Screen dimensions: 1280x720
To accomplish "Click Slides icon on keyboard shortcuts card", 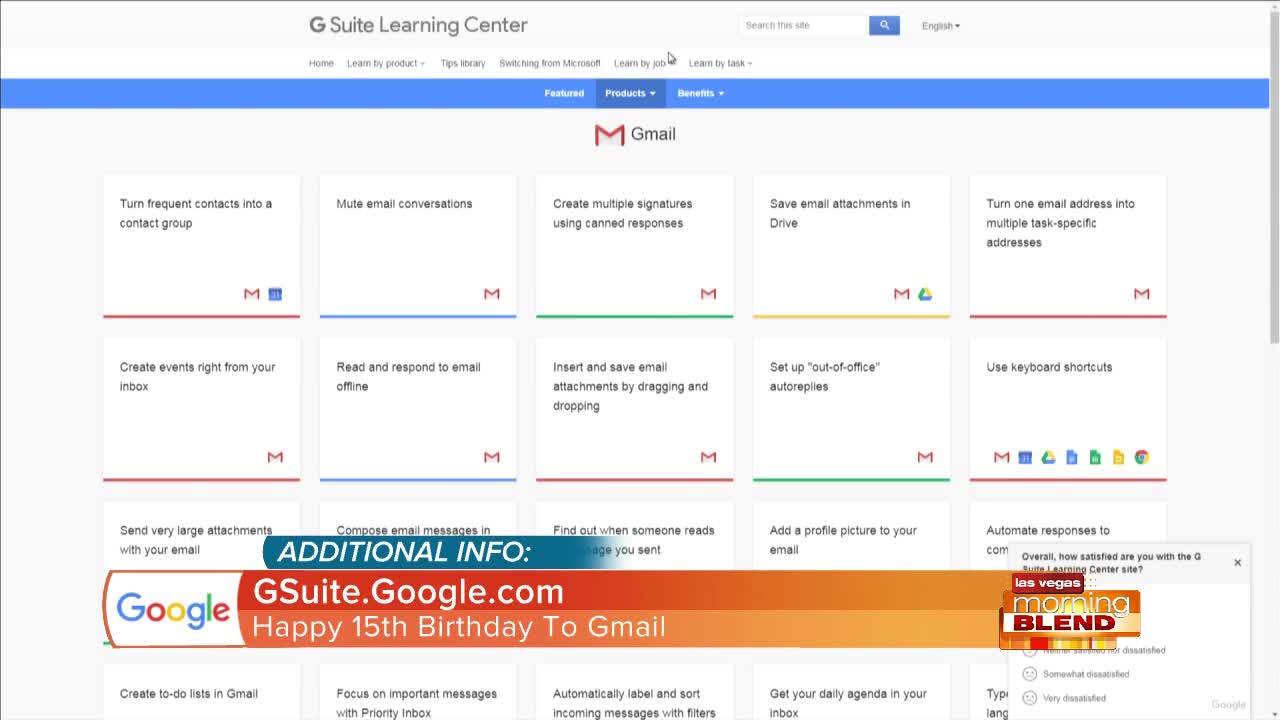I will click(x=1118, y=457).
